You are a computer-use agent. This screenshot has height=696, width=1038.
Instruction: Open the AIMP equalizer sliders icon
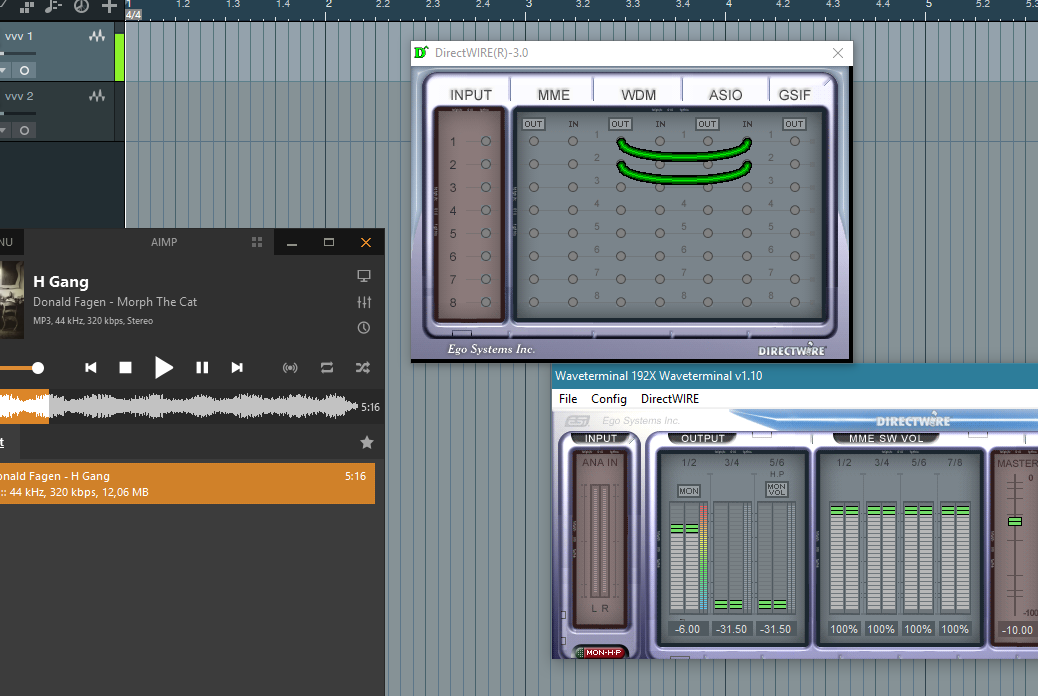(364, 302)
